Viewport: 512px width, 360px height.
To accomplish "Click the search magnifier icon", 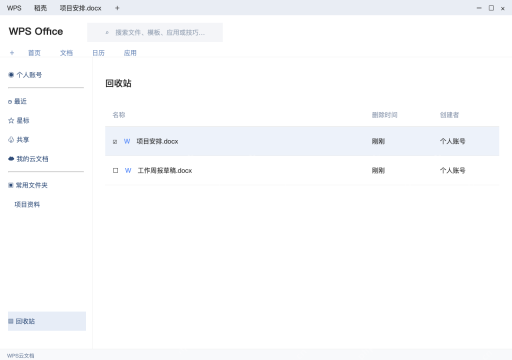I will (x=107, y=33).
